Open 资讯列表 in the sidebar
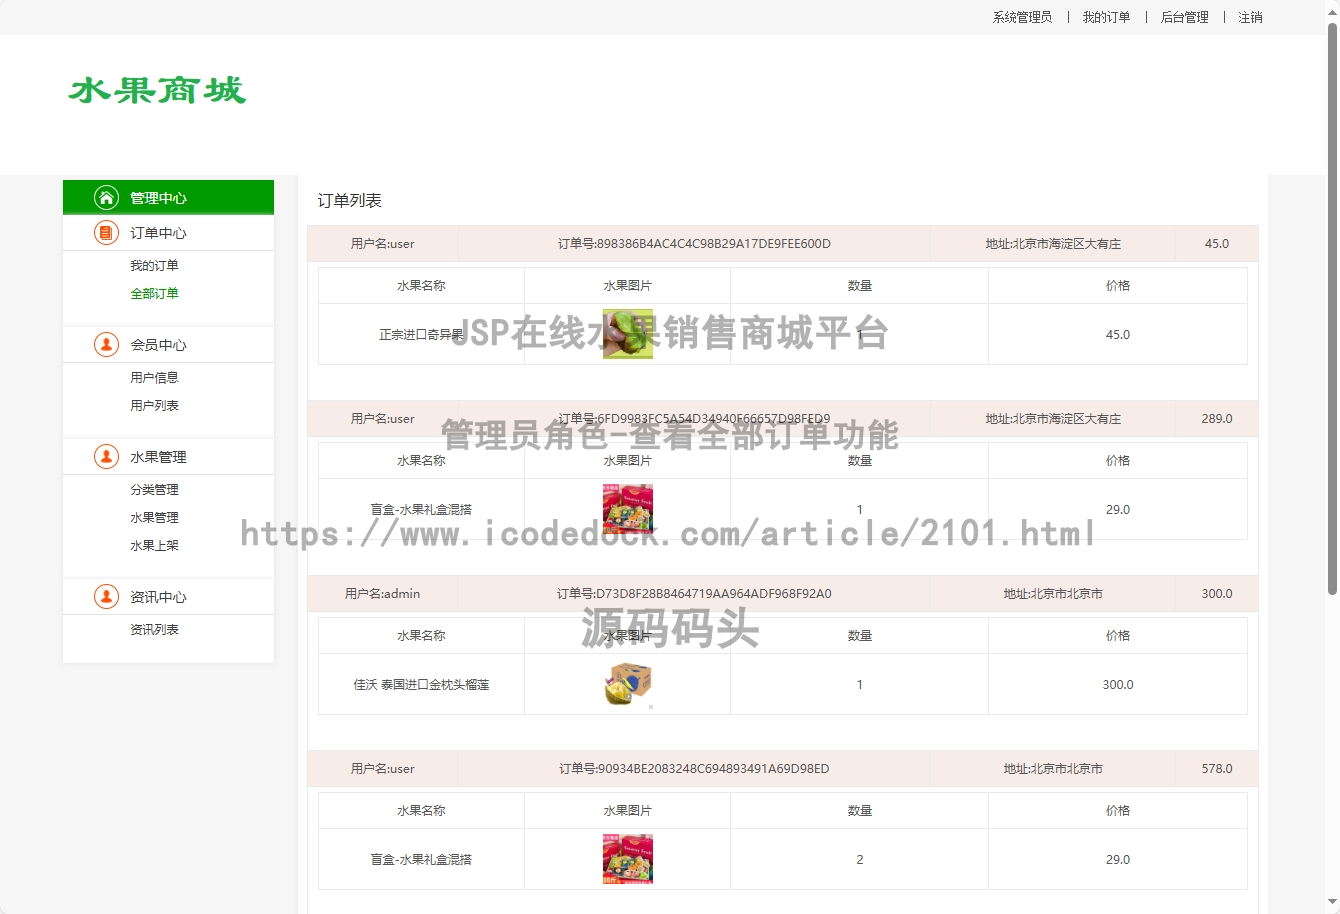Image resolution: width=1340 pixels, height=914 pixels. pos(154,629)
